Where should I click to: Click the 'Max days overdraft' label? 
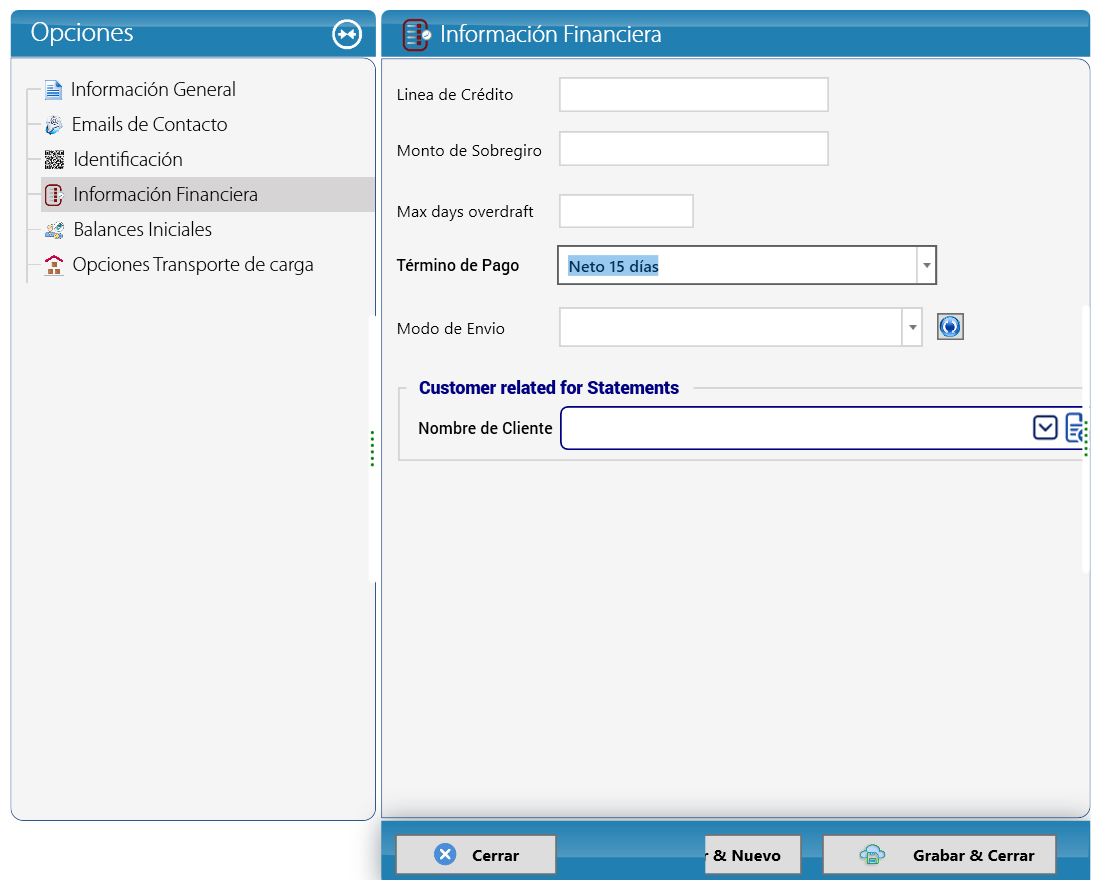(x=464, y=212)
